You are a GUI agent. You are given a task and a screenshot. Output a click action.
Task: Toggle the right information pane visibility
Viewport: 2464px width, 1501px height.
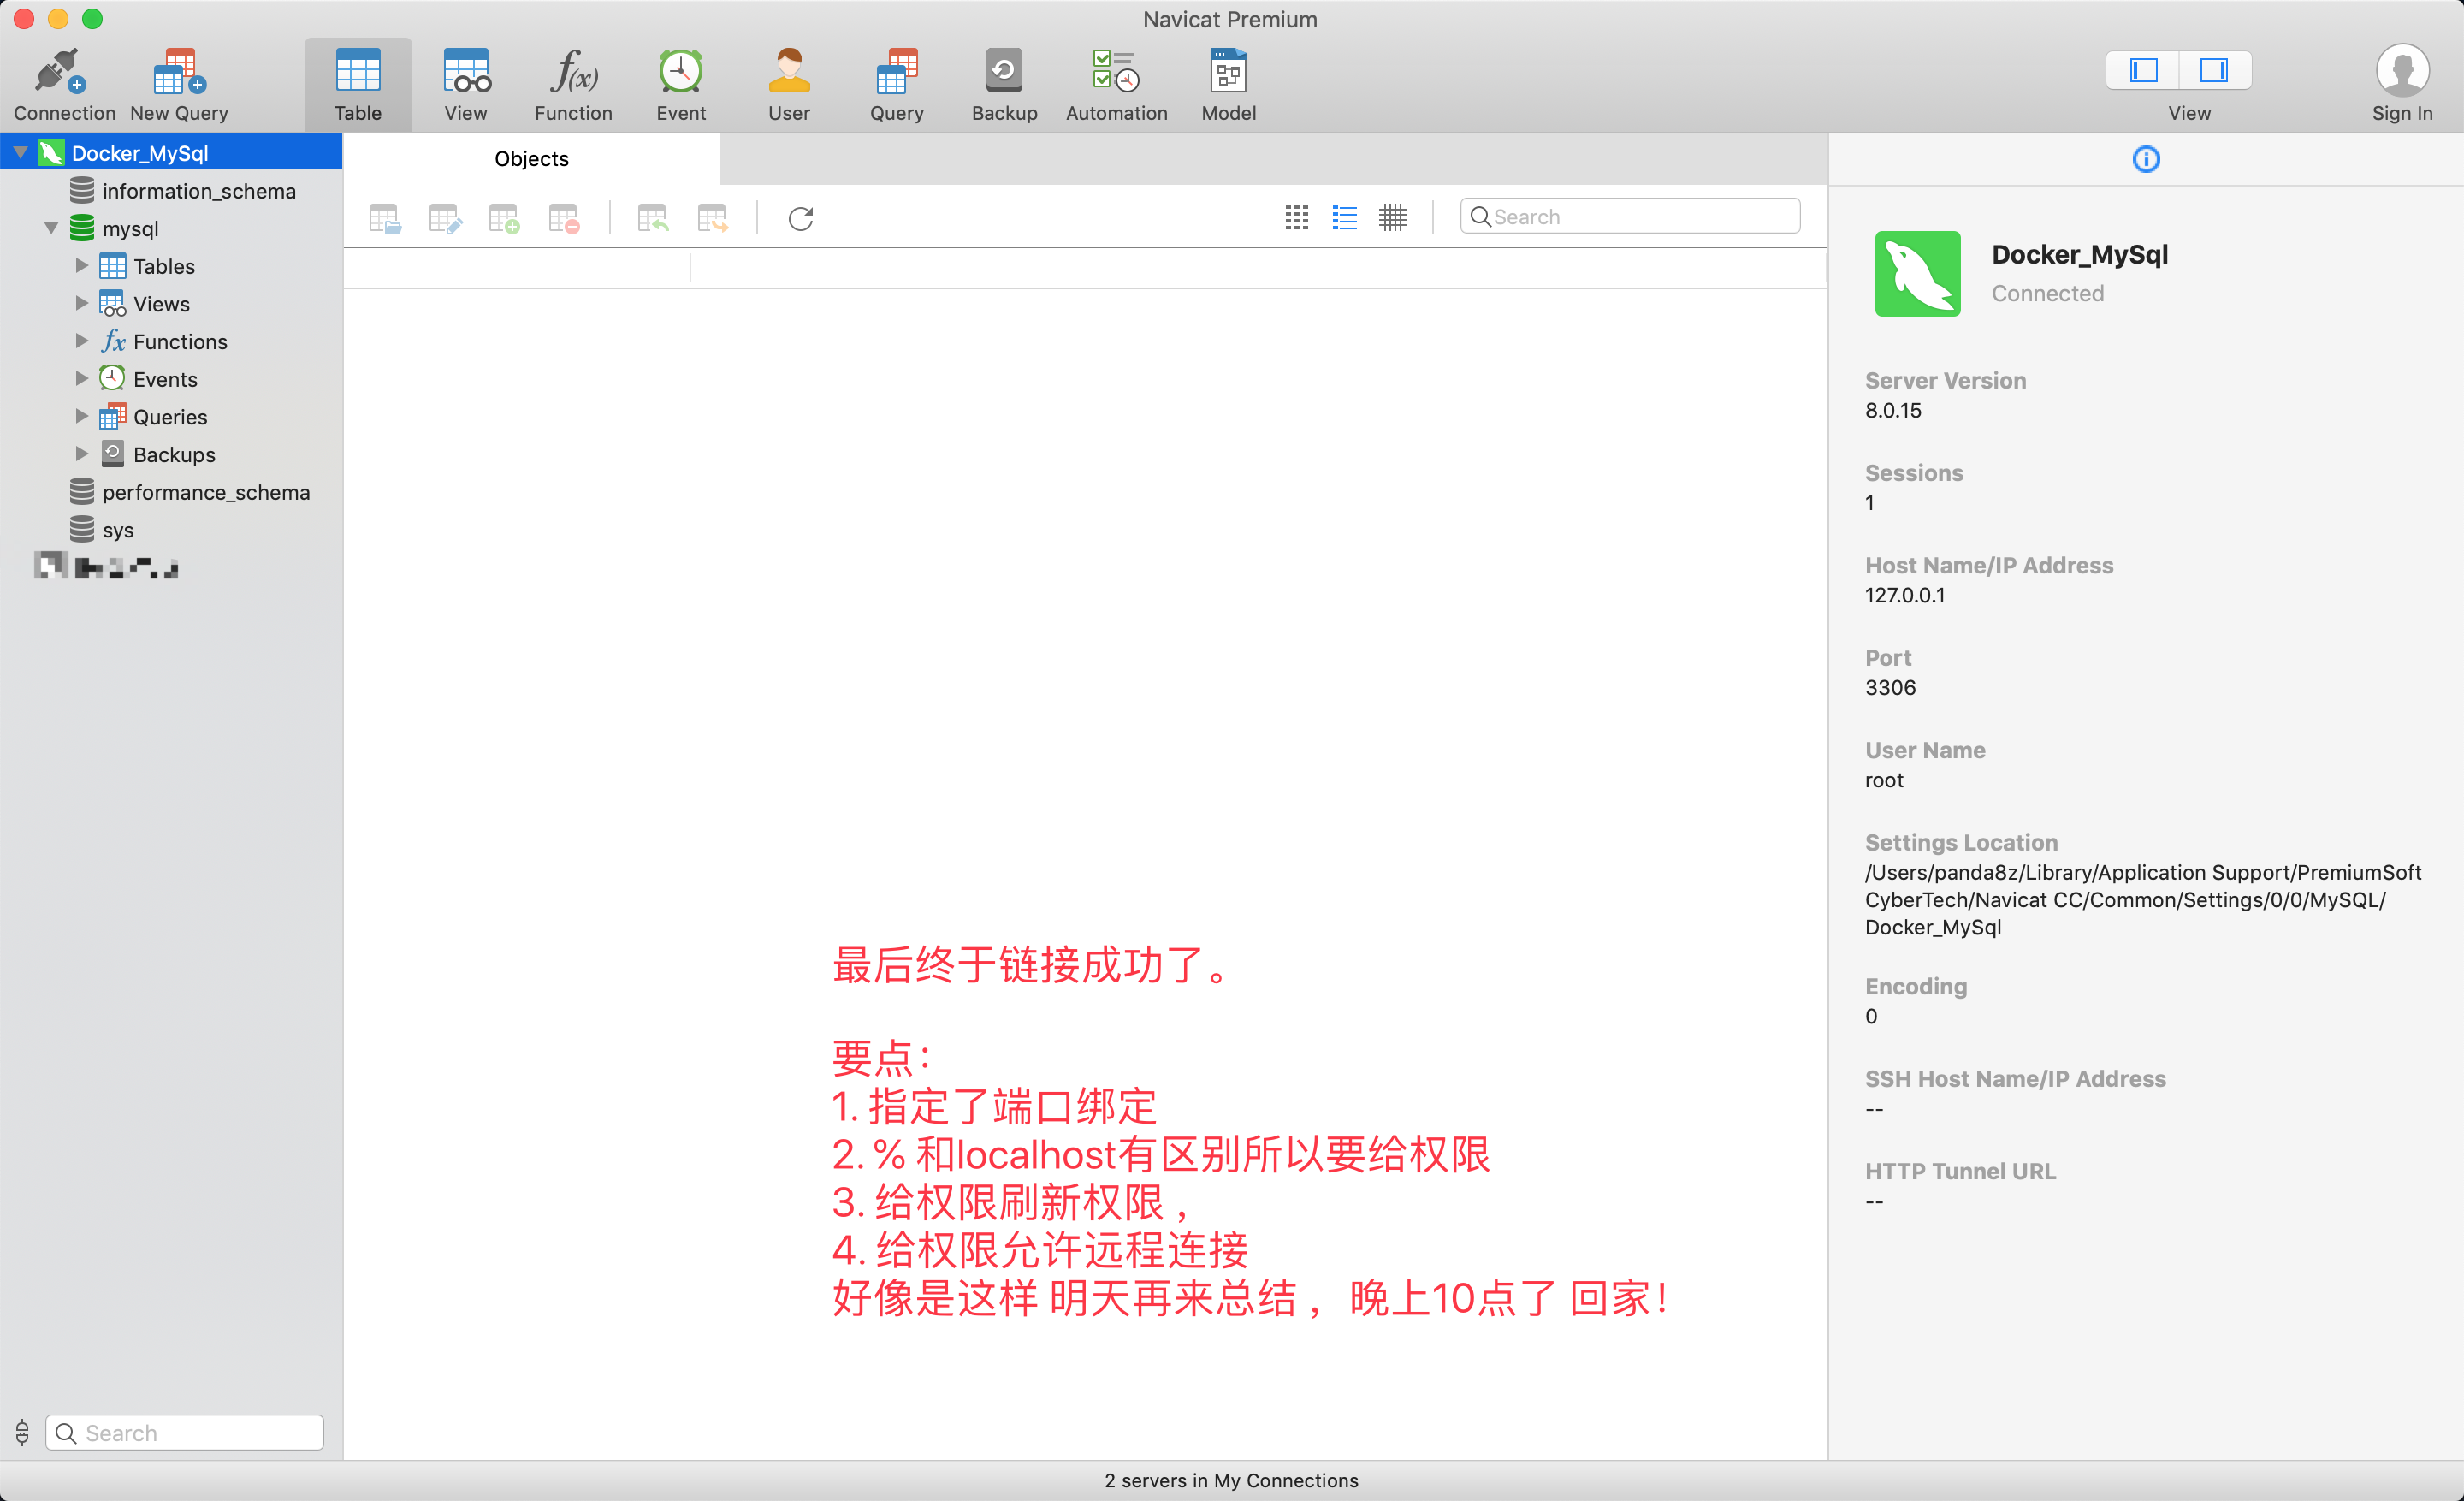2215,70
